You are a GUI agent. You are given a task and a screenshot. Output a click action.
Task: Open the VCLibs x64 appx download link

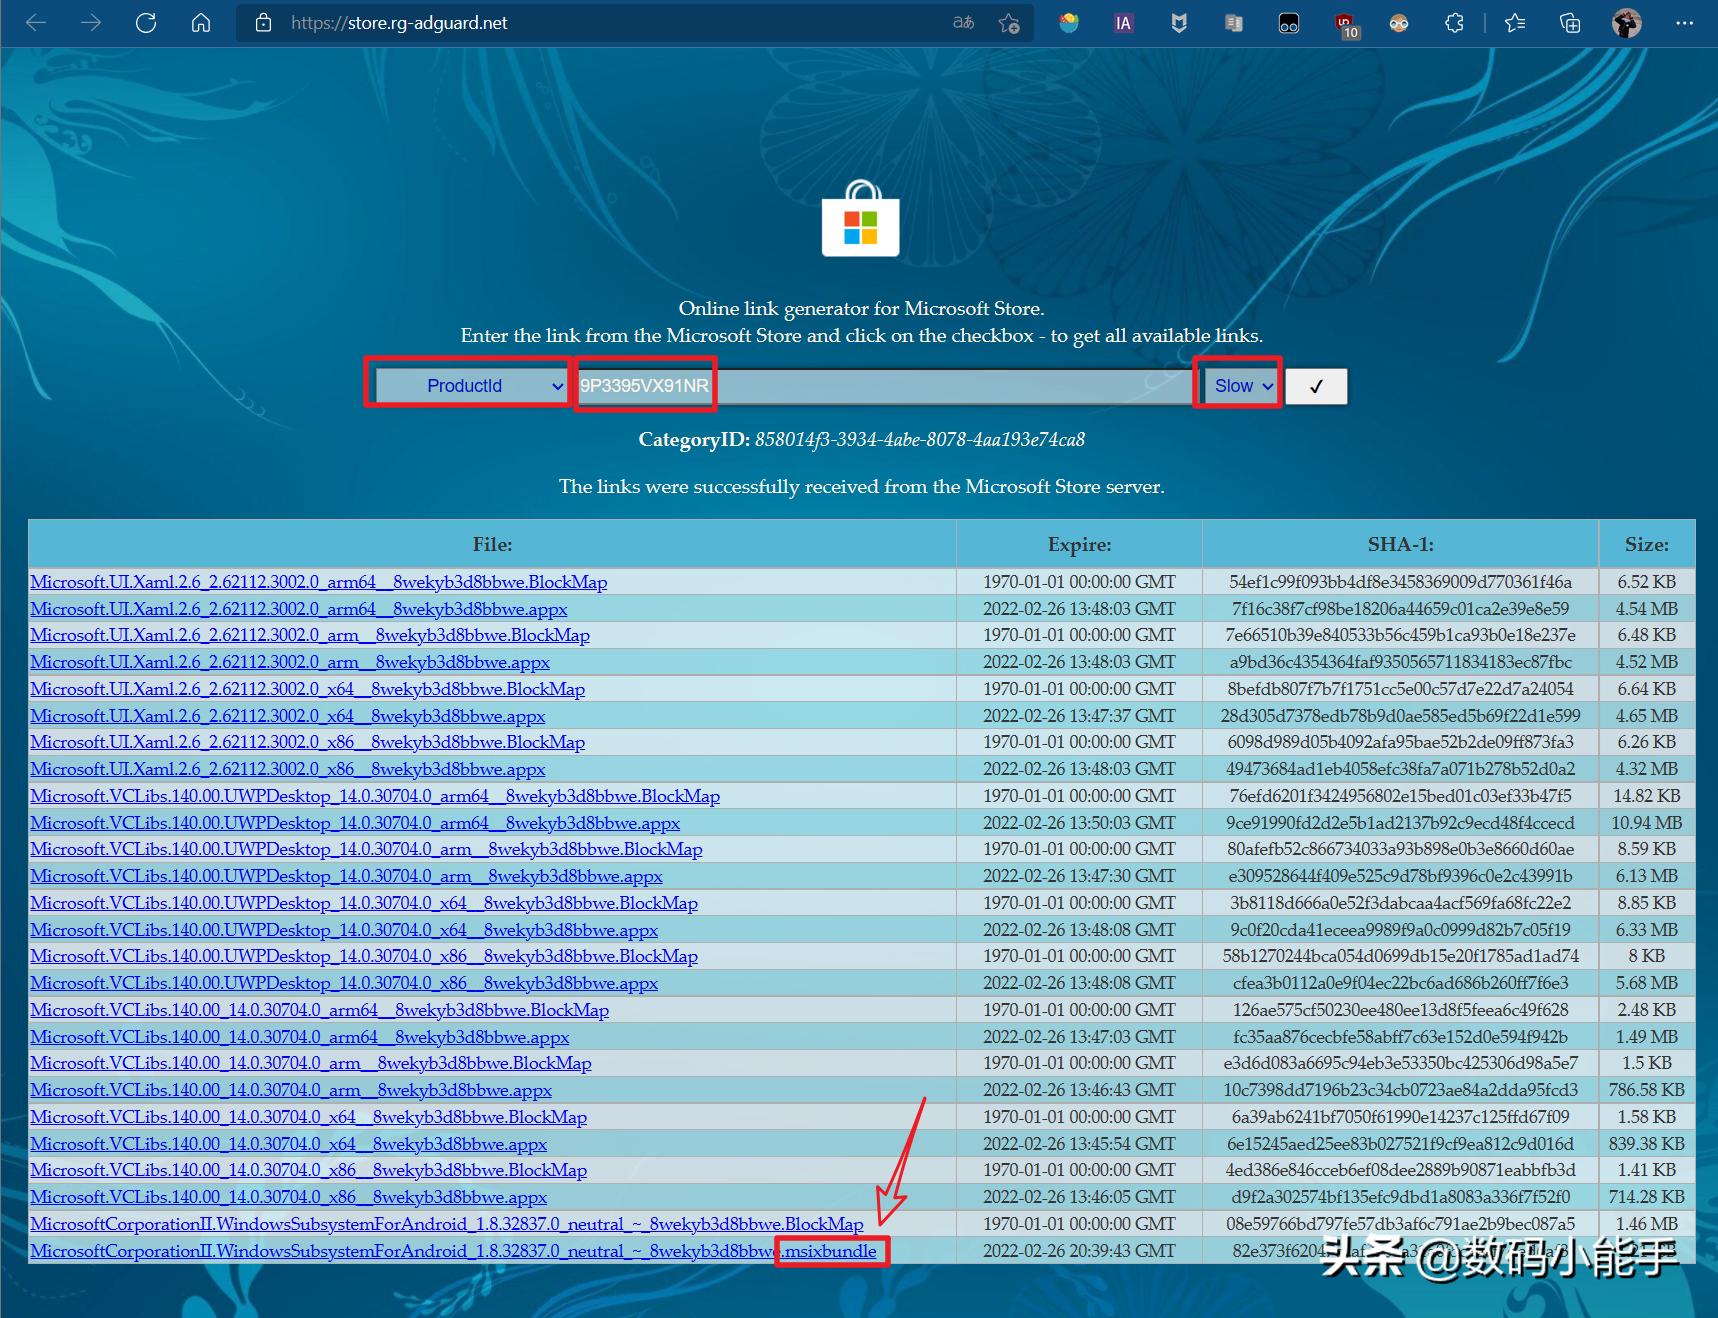coord(290,1143)
